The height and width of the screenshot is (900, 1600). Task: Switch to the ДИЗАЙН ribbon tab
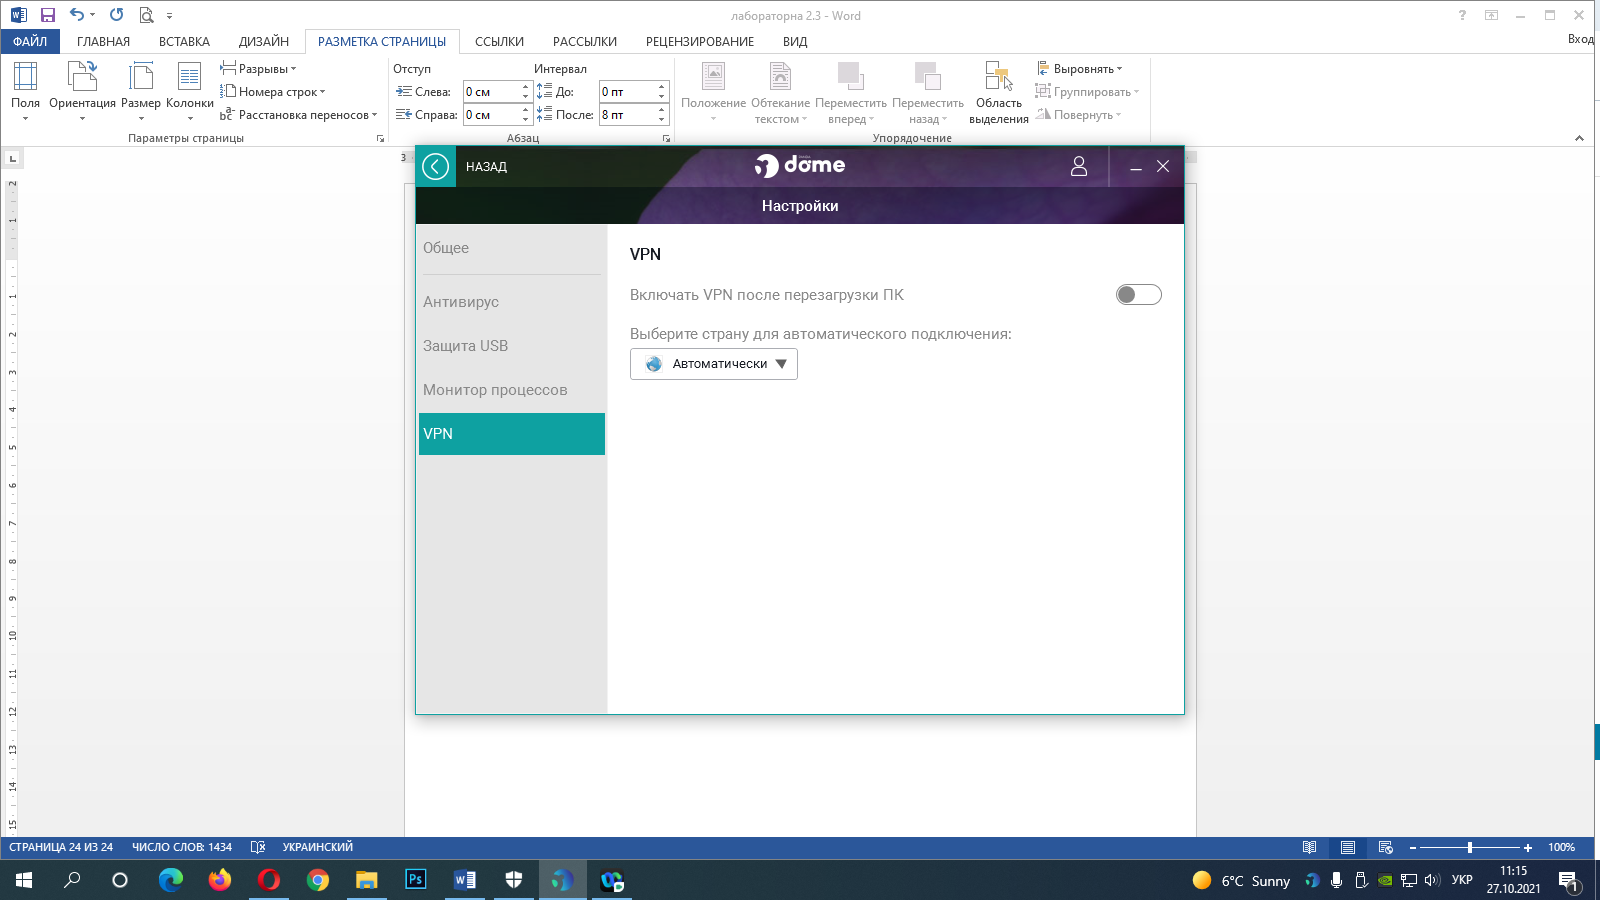pos(264,41)
